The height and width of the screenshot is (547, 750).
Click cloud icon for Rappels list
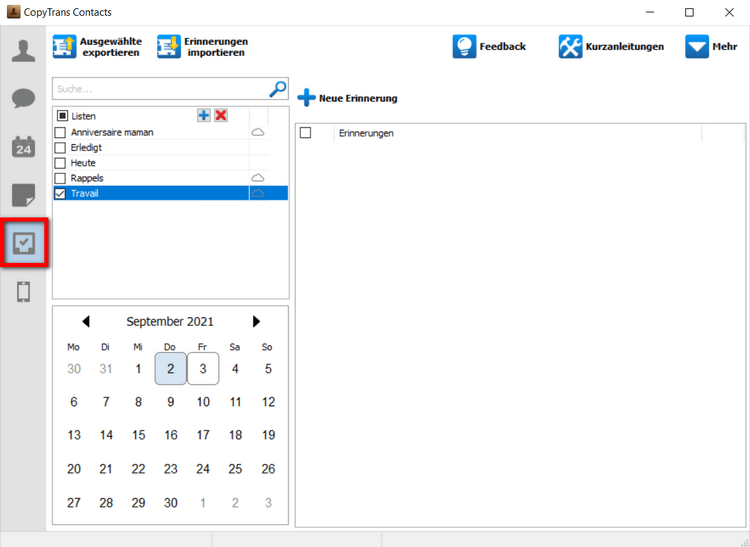click(258, 178)
